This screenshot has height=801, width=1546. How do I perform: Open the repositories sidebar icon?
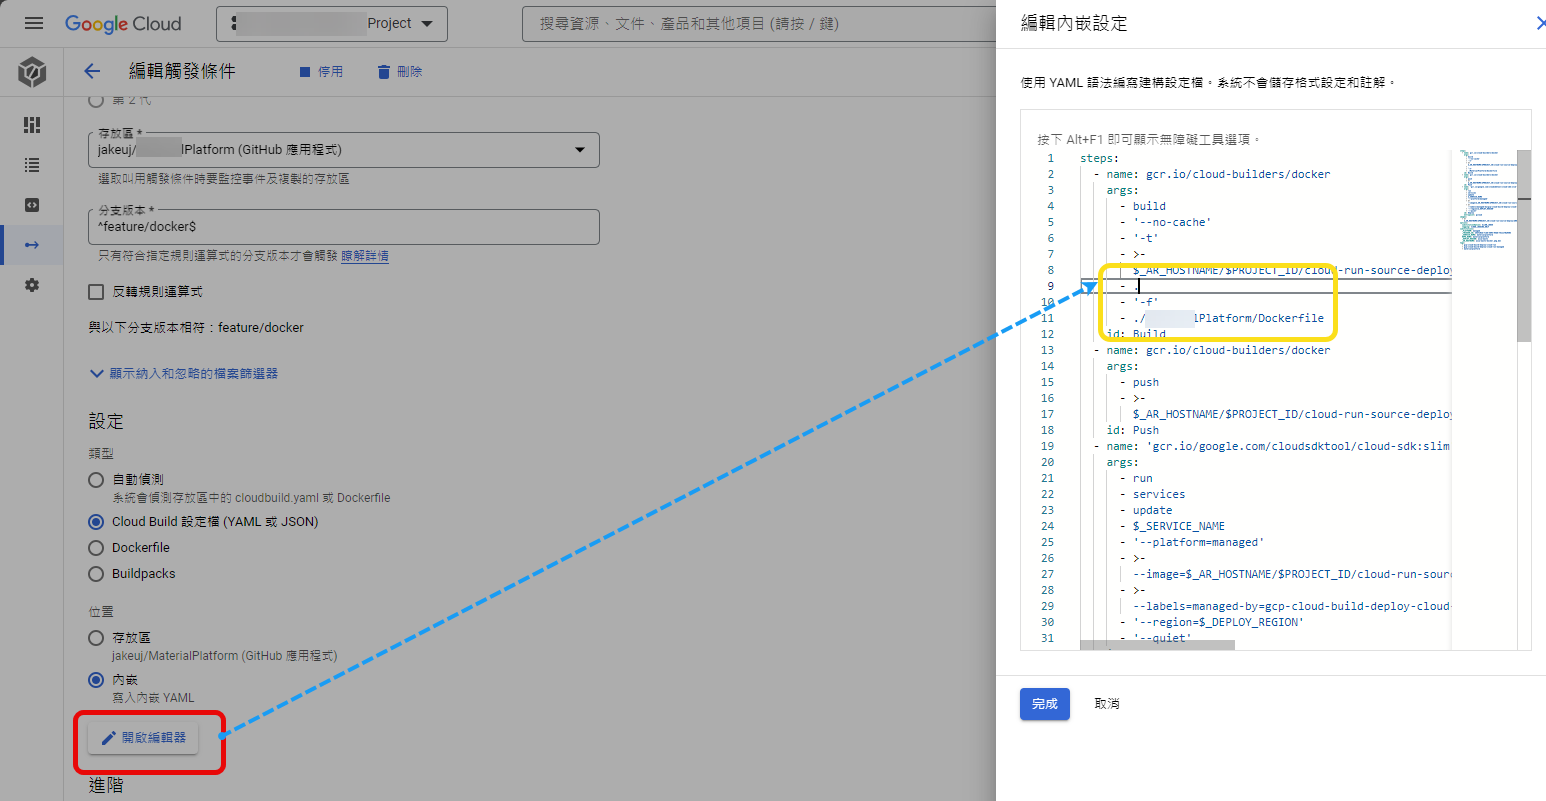click(32, 205)
